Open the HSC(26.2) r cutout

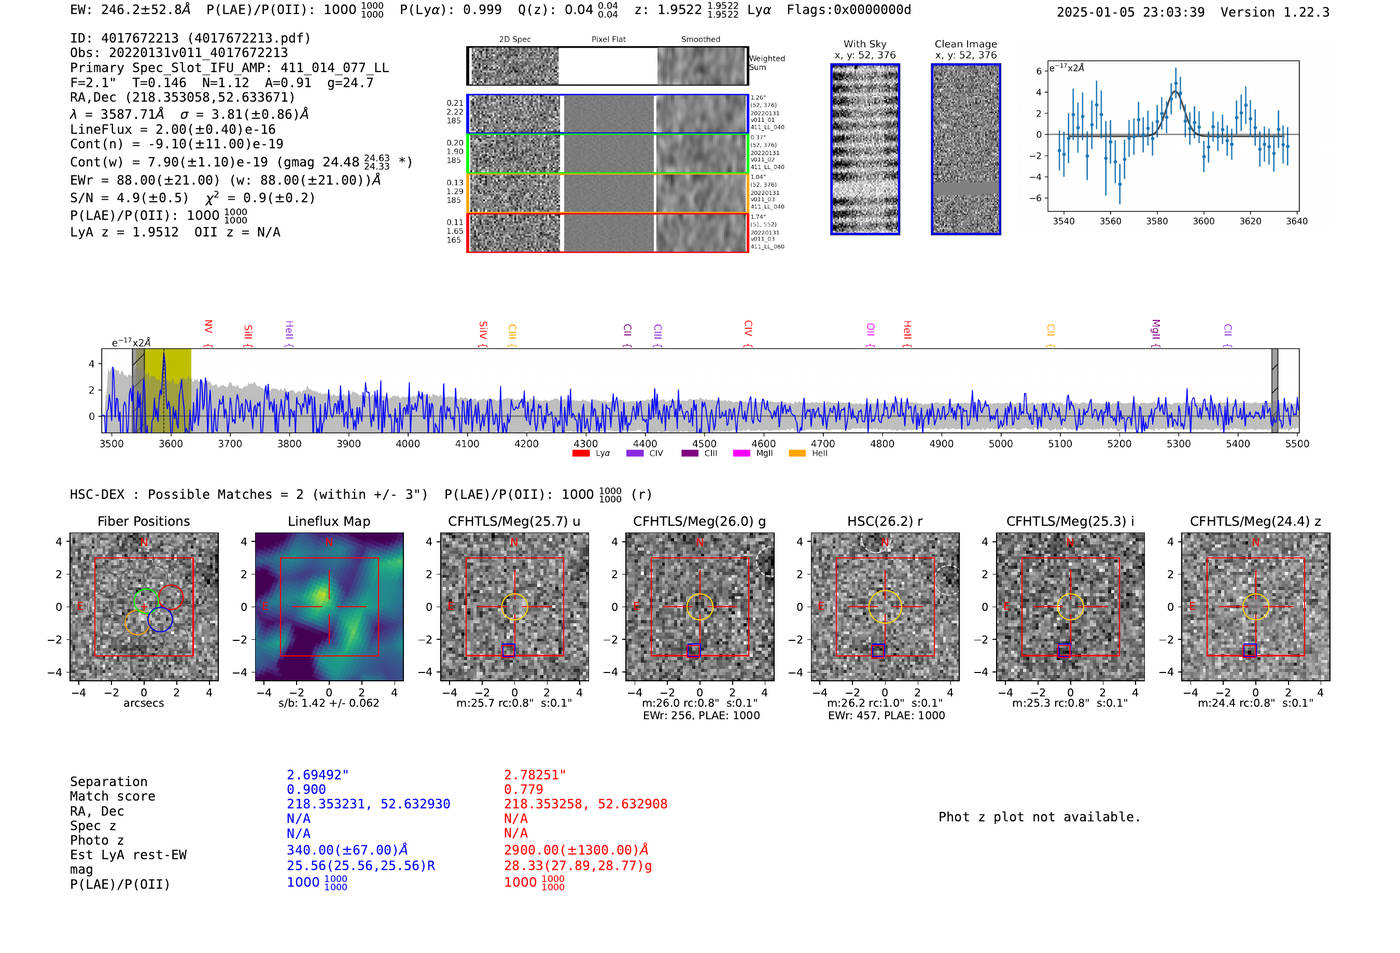coord(885,607)
